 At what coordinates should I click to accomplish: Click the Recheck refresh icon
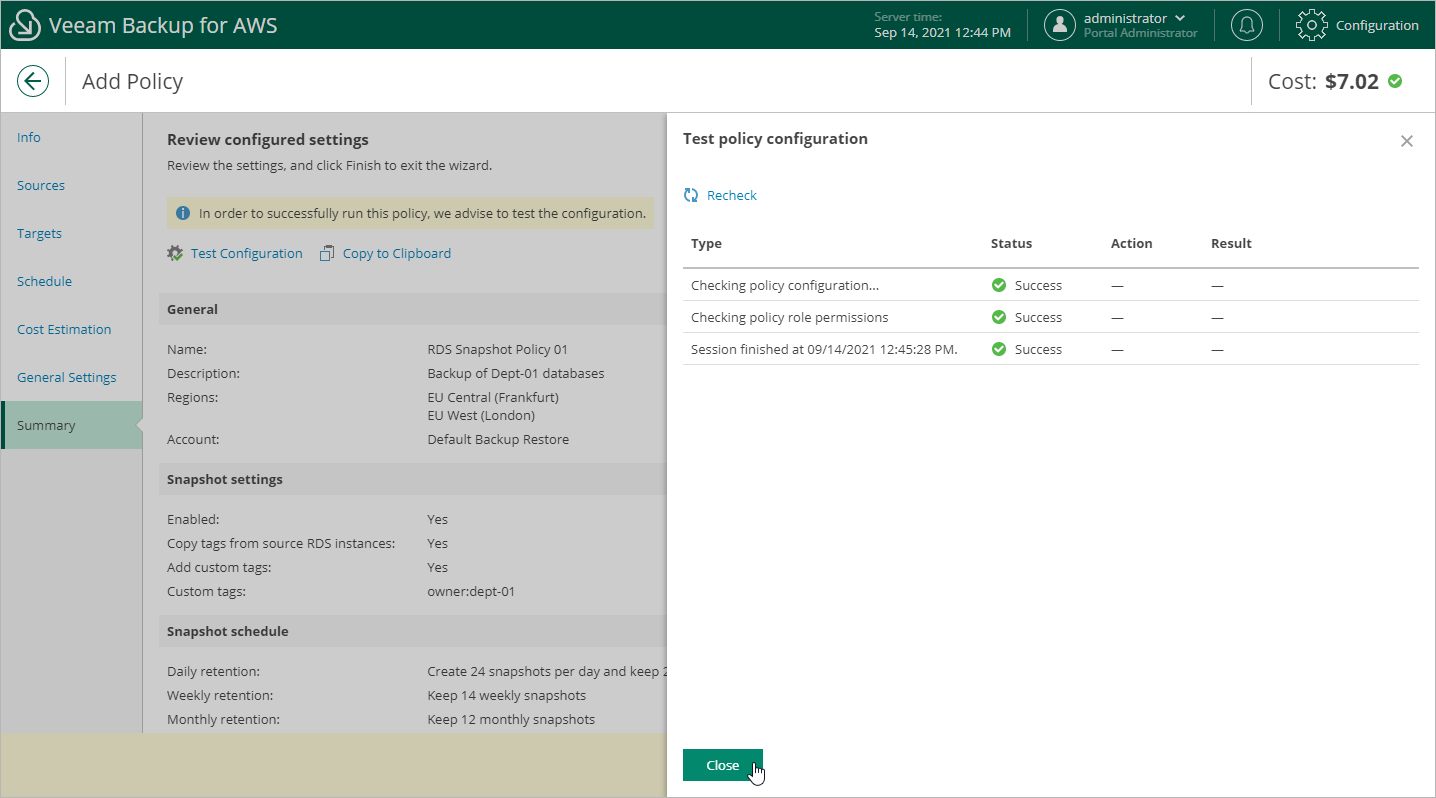tap(691, 195)
